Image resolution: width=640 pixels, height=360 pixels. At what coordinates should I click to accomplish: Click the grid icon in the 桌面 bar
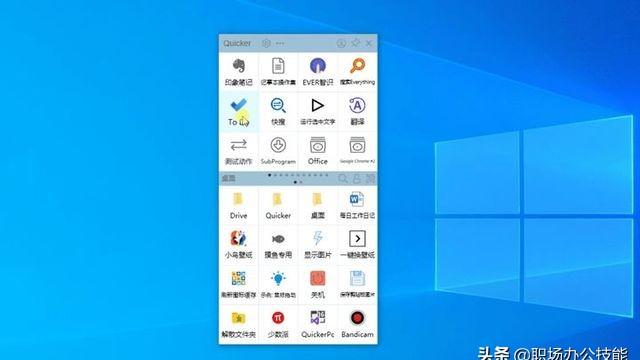(x=370, y=178)
